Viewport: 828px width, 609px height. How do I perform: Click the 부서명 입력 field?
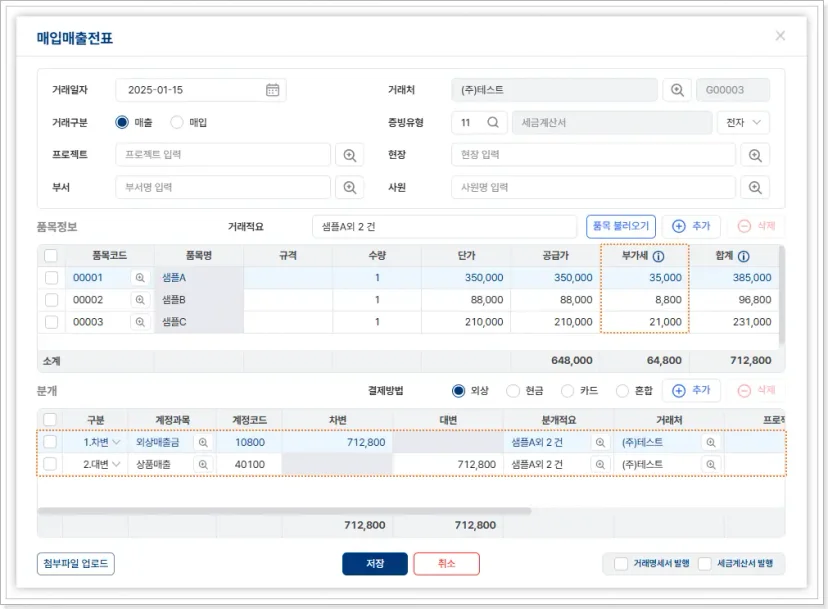click(x=223, y=187)
